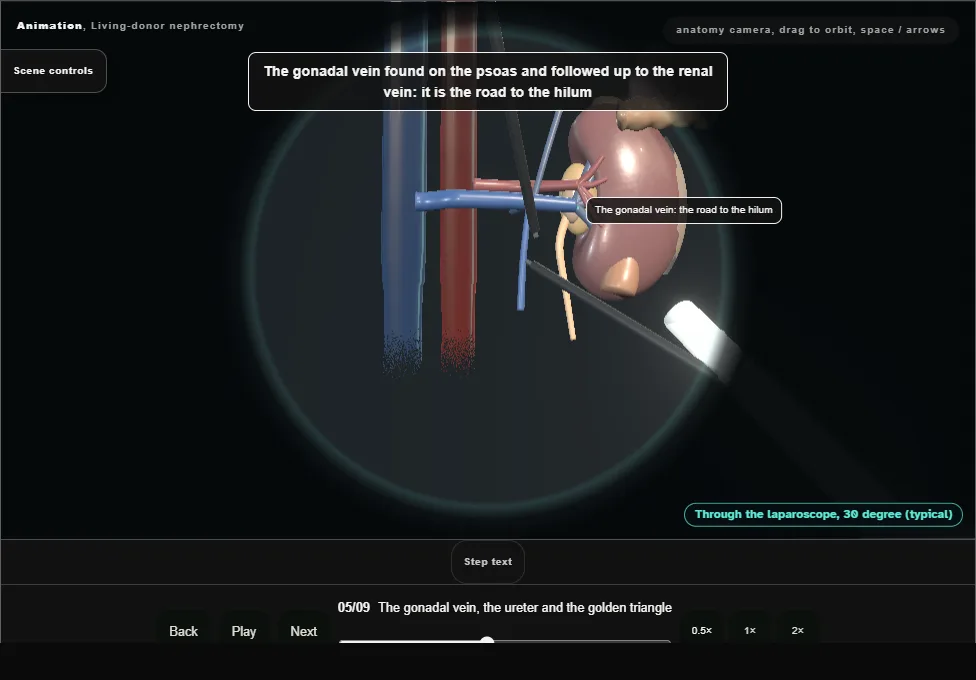Click the timeline progress slider handle

pyautogui.click(x=487, y=640)
